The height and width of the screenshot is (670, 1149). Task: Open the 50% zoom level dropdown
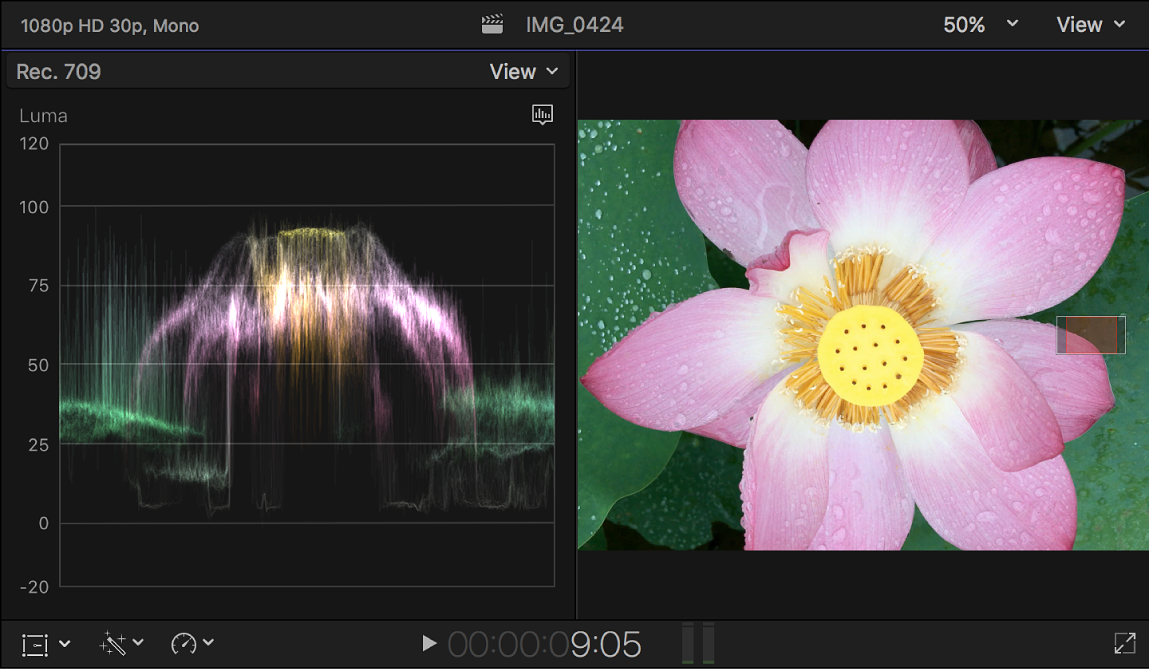(x=978, y=24)
